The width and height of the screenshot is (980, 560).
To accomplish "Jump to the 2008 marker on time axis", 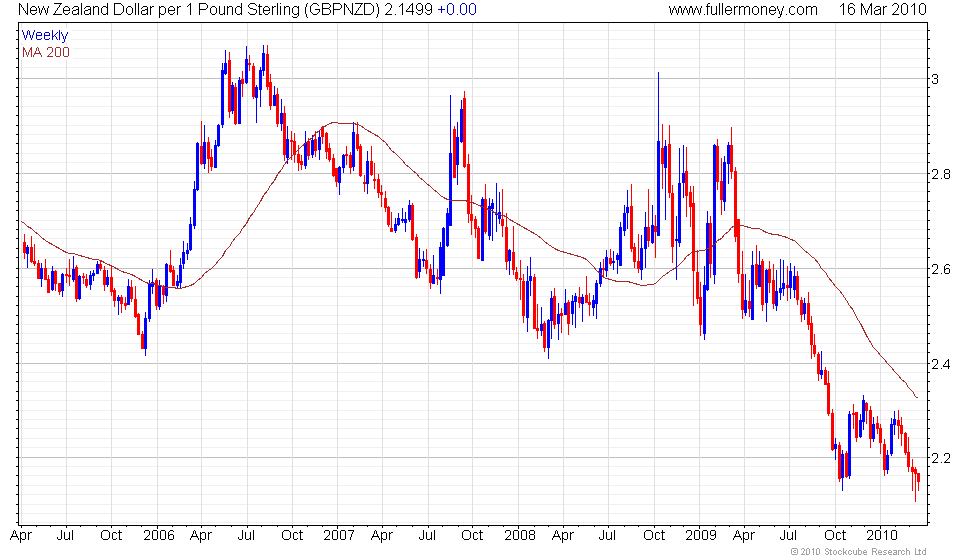I will (x=519, y=535).
